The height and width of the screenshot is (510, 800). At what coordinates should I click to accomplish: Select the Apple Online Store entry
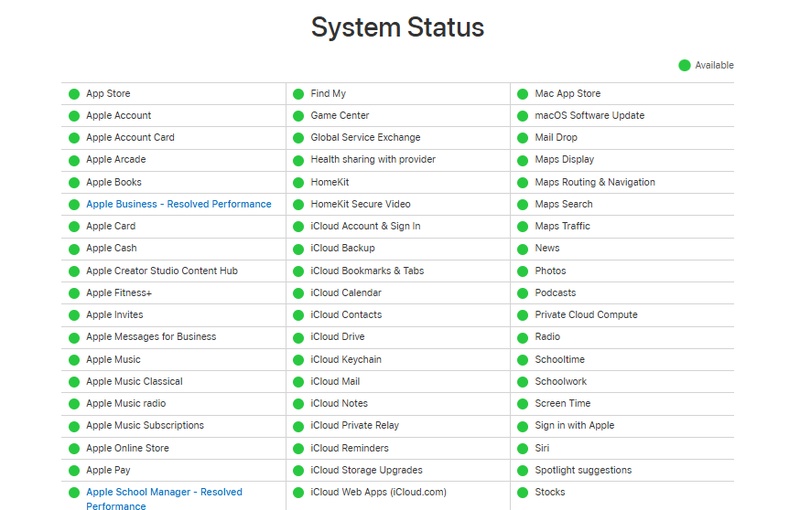pyautogui.click(x=128, y=448)
